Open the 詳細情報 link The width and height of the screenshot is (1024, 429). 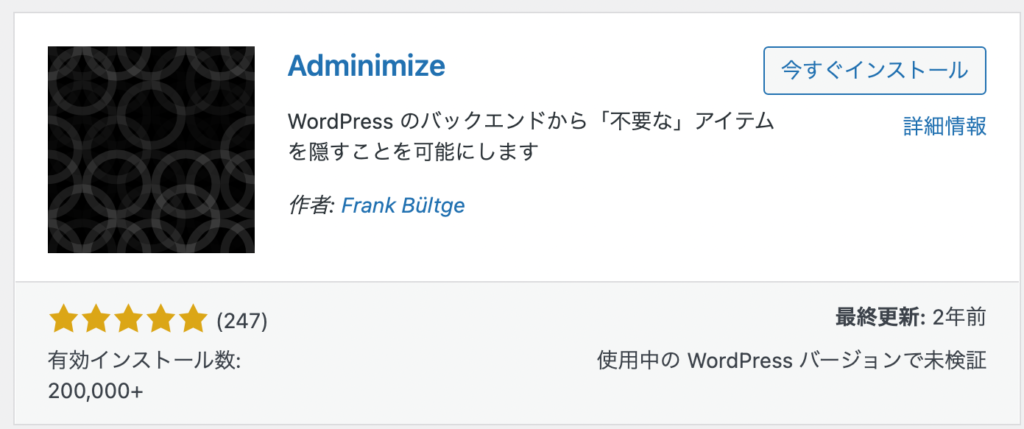tap(944, 126)
